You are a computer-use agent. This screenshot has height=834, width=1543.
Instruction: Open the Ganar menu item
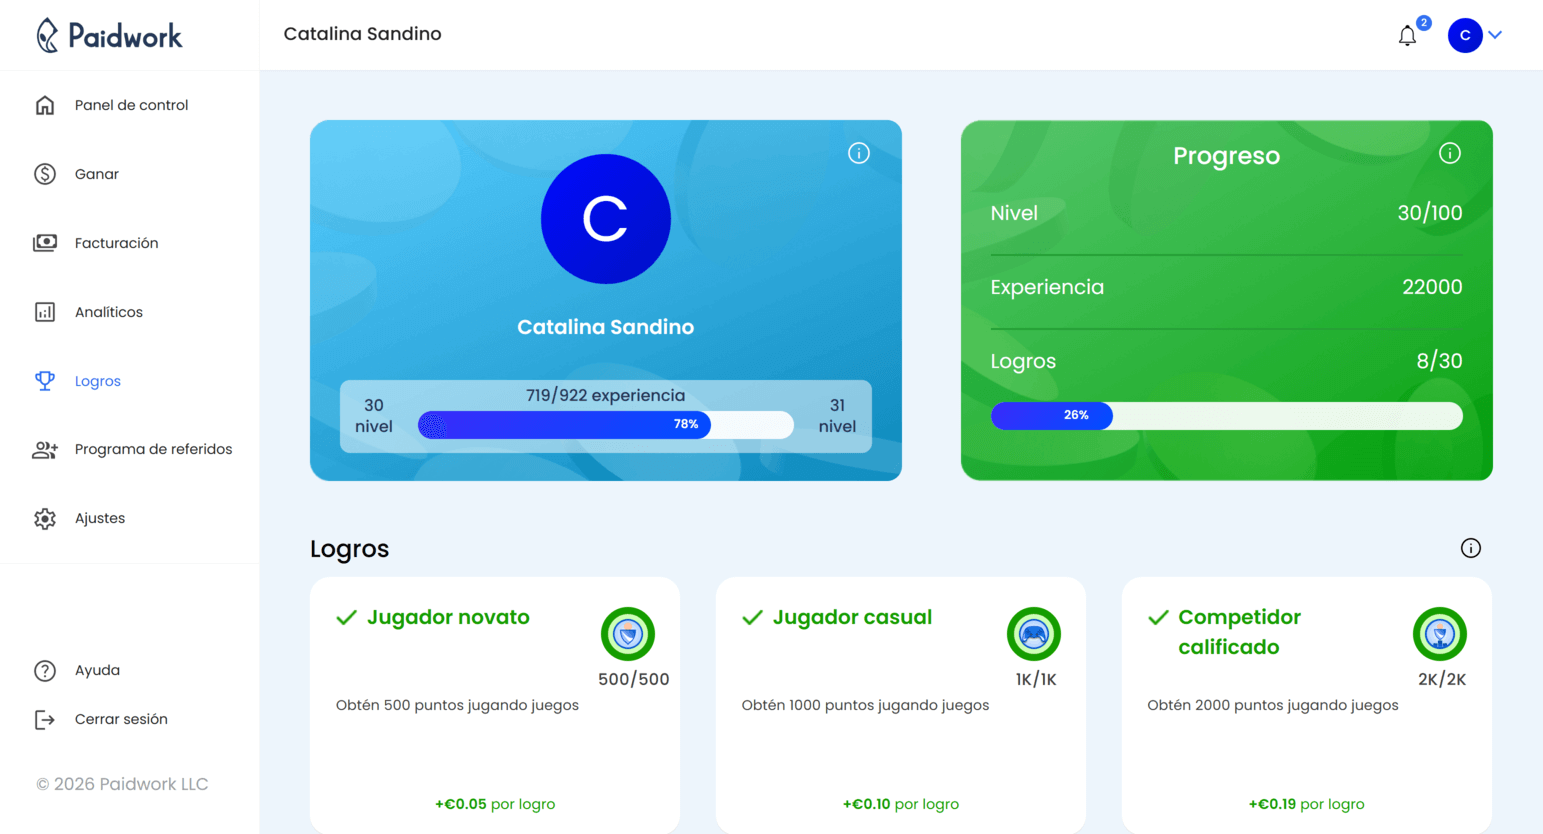click(x=94, y=173)
